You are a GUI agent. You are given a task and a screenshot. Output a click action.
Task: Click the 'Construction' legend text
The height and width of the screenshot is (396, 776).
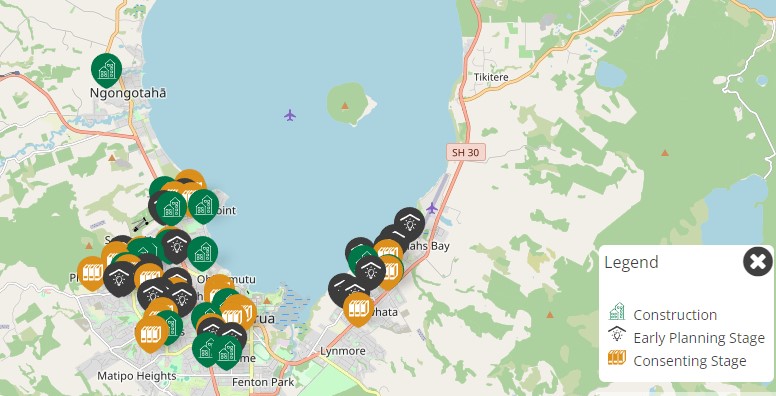click(x=675, y=315)
